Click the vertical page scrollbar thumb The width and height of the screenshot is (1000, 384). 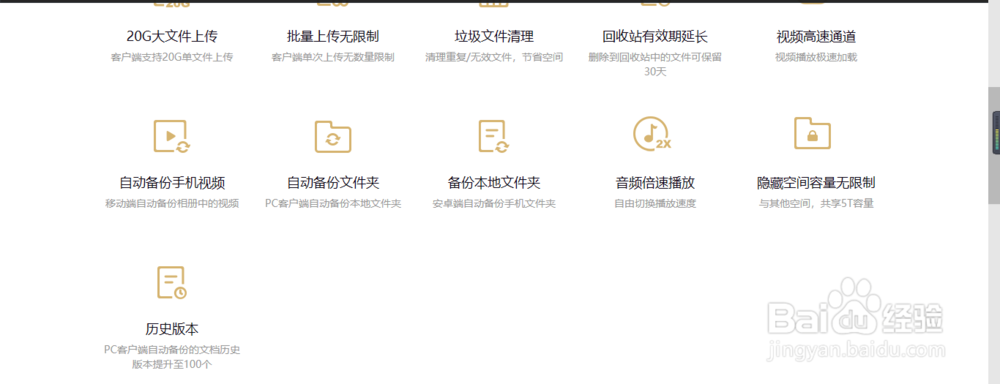coord(994,145)
